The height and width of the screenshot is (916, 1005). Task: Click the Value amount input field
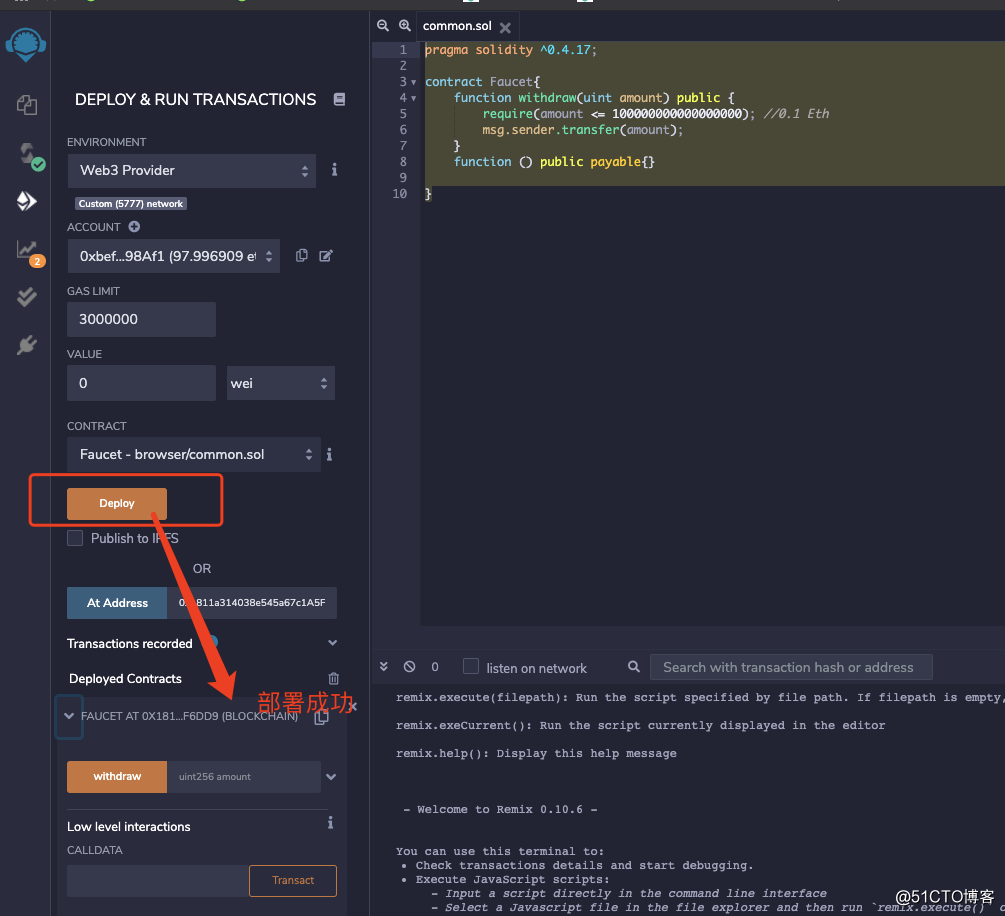142,383
